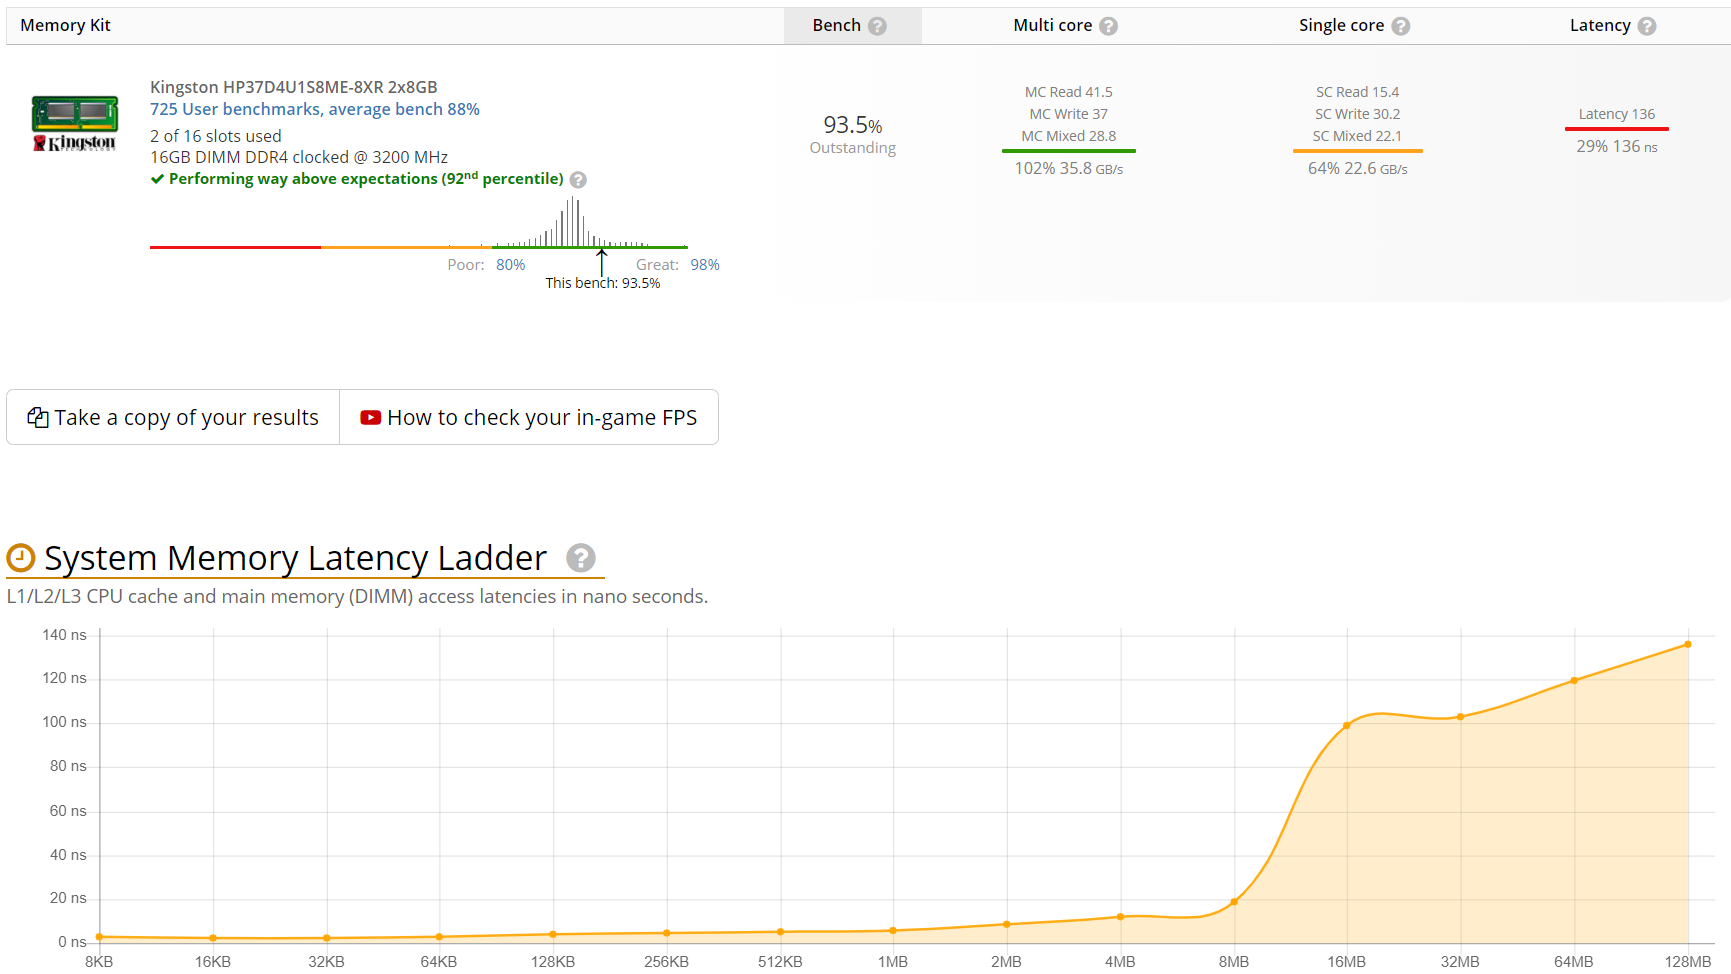This screenshot has width=1731, height=974.
Task: Open help icon beside System Memory Latency Ladder
Action: point(580,558)
